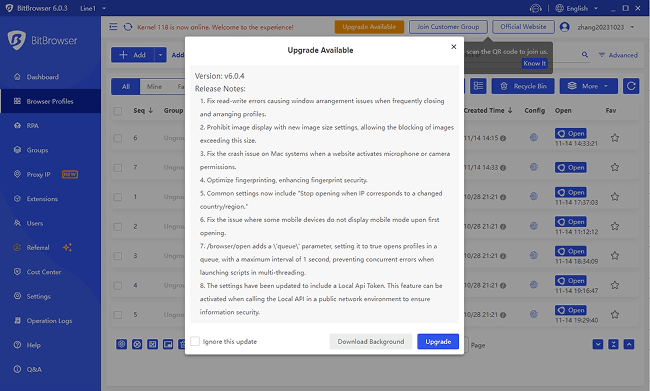Click the orange Upgrade Available button
650x391 pixels.
(369, 27)
